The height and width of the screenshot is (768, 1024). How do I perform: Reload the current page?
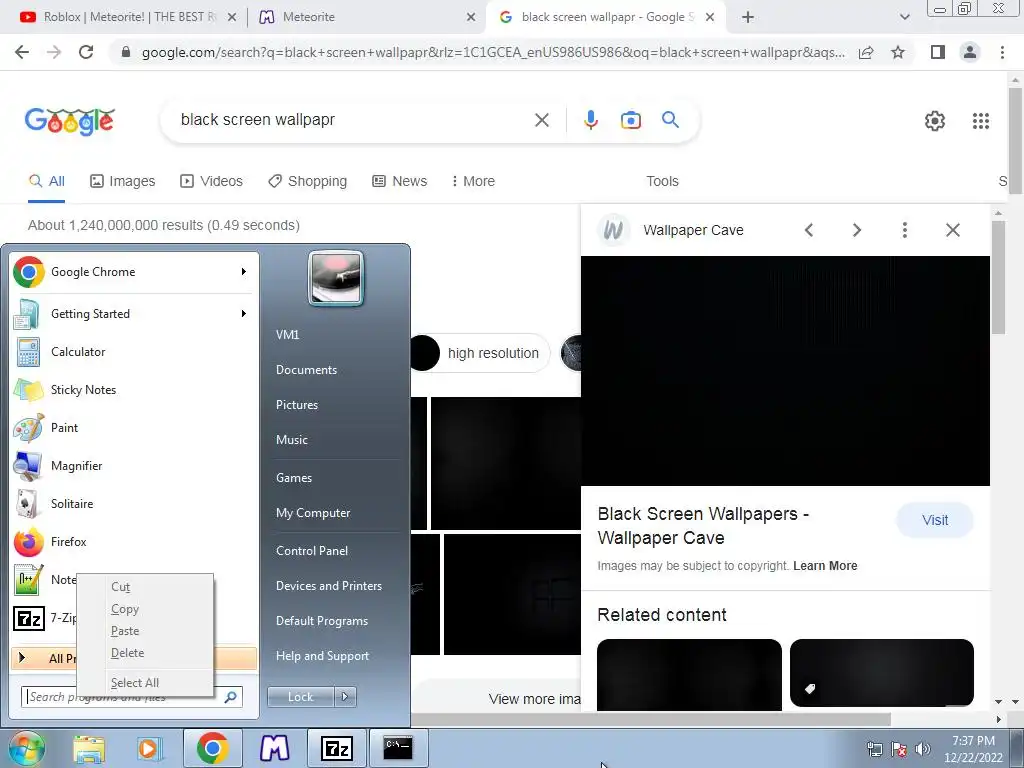click(86, 52)
